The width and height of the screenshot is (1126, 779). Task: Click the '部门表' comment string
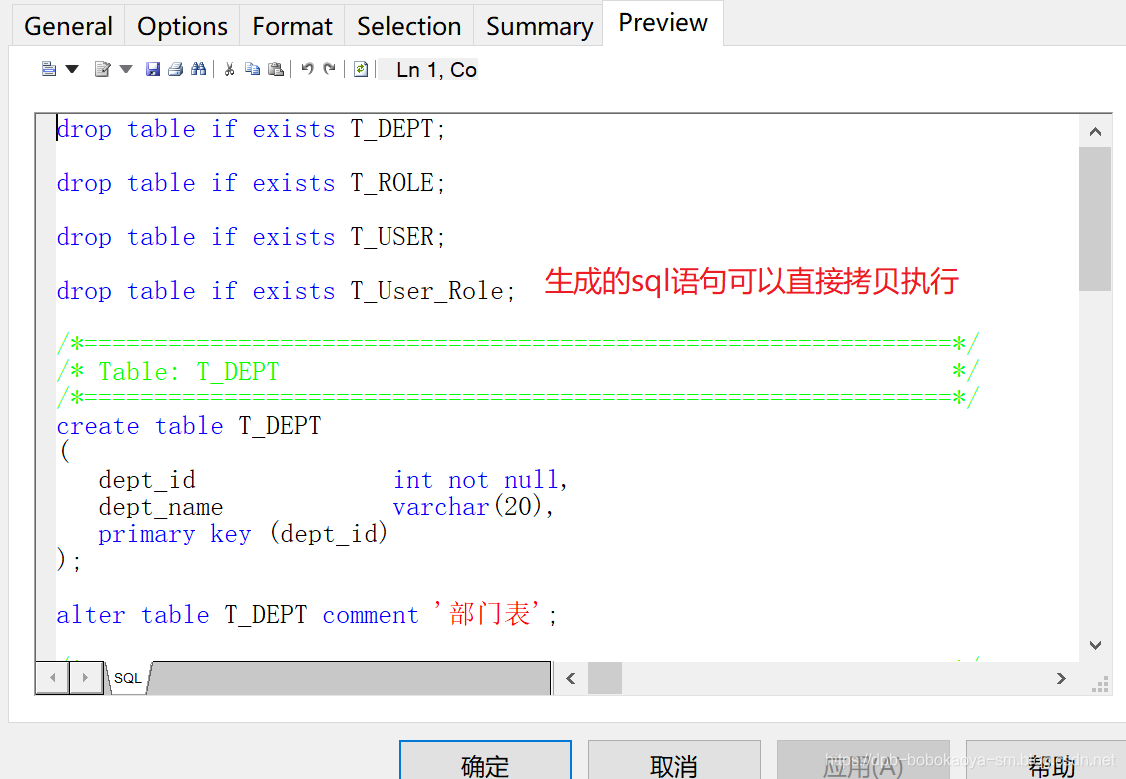tap(490, 614)
